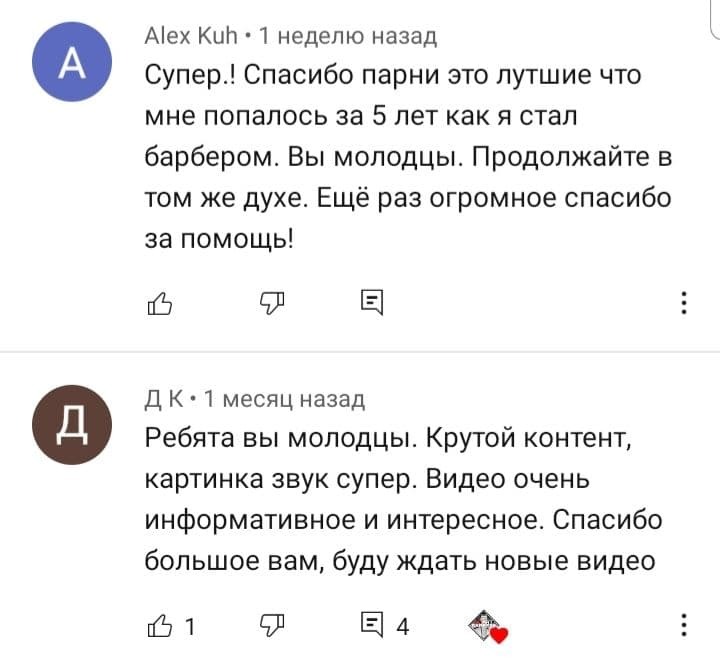Like Alex Kuh's comment with thumbs up
This screenshot has width=720, height=658.
pos(160,302)
